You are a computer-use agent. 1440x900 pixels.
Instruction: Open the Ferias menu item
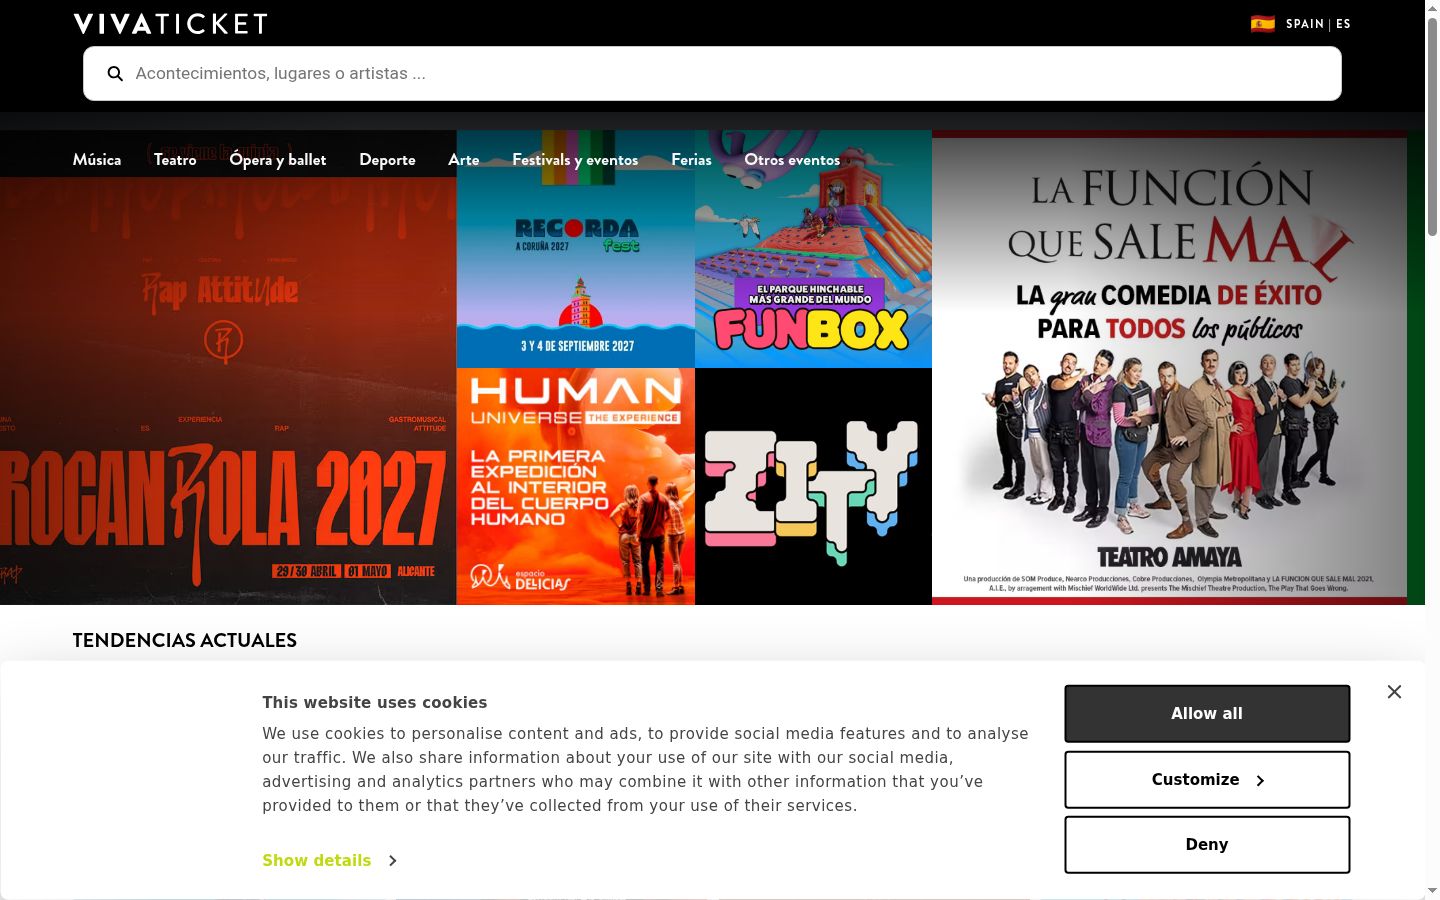click(x=691, y=160)
